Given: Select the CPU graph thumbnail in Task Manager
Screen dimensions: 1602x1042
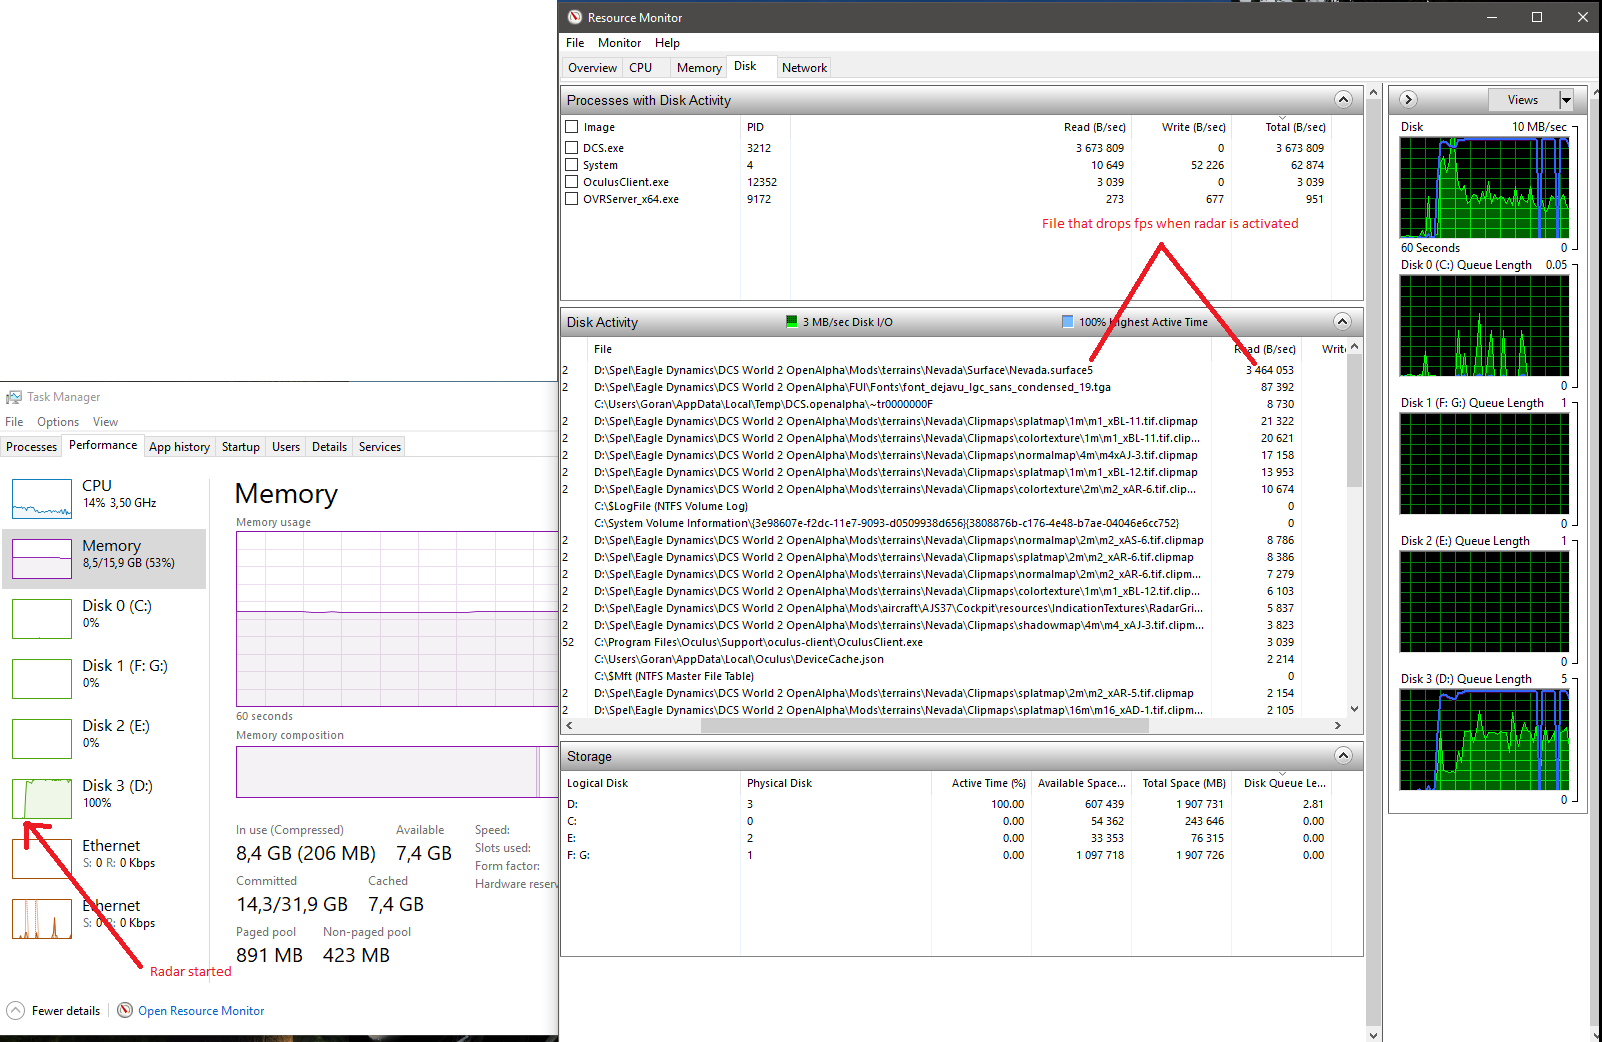Looking at the screenshot, I should [42, 498].
